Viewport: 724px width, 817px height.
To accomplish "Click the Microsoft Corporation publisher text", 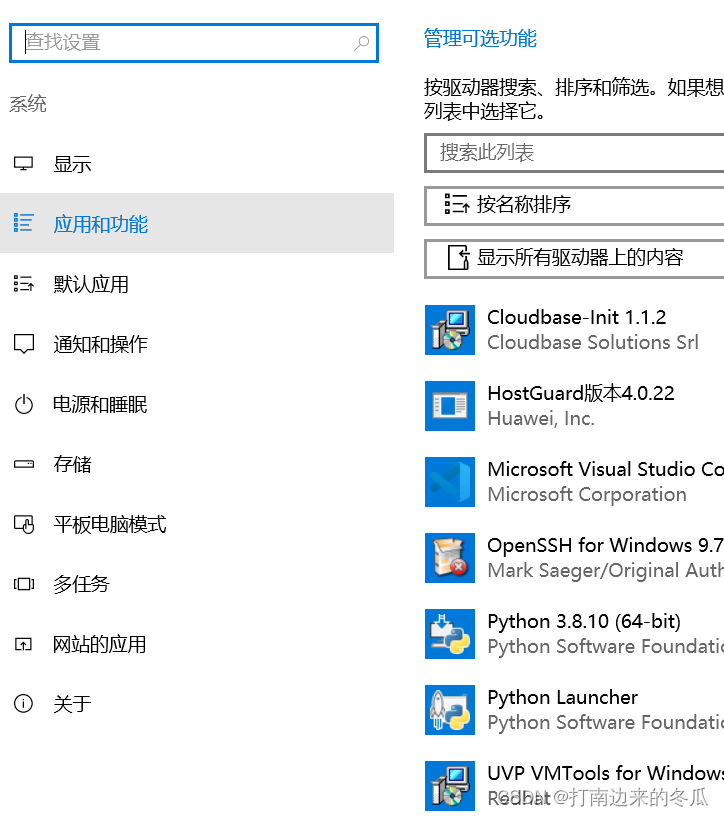I will (587, 494).
